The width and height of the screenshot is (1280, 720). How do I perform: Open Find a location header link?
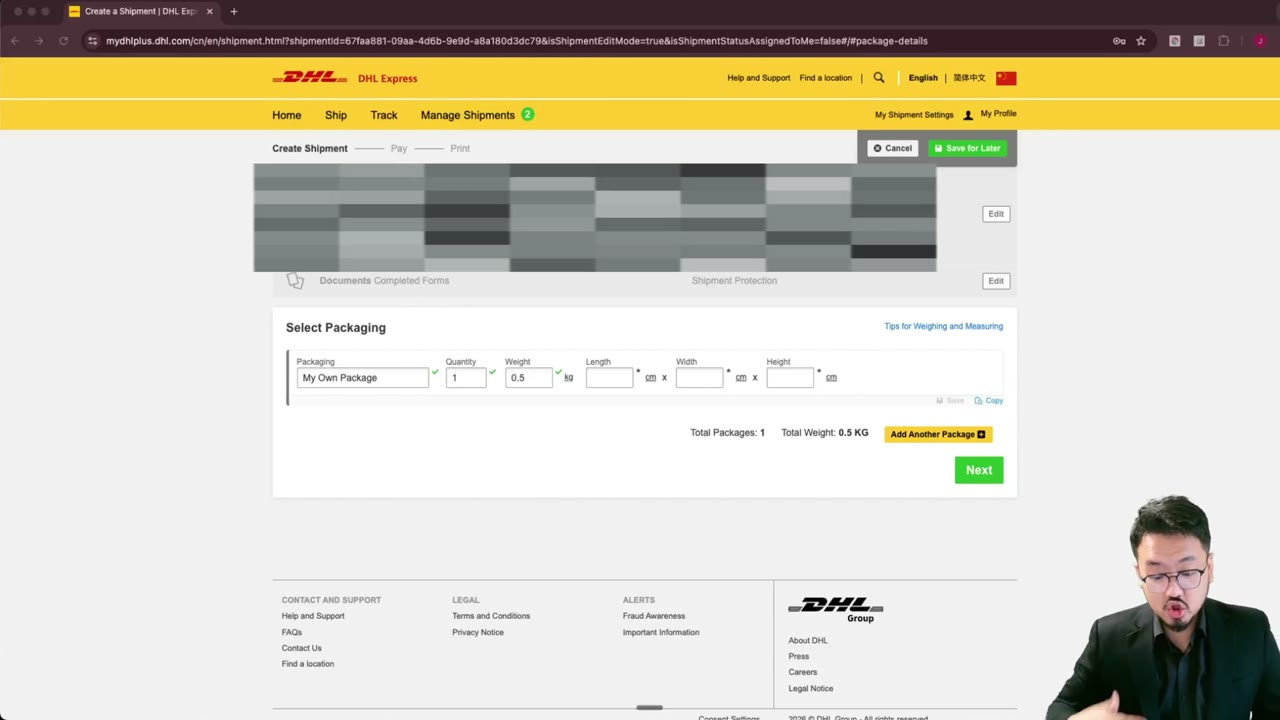826,78
